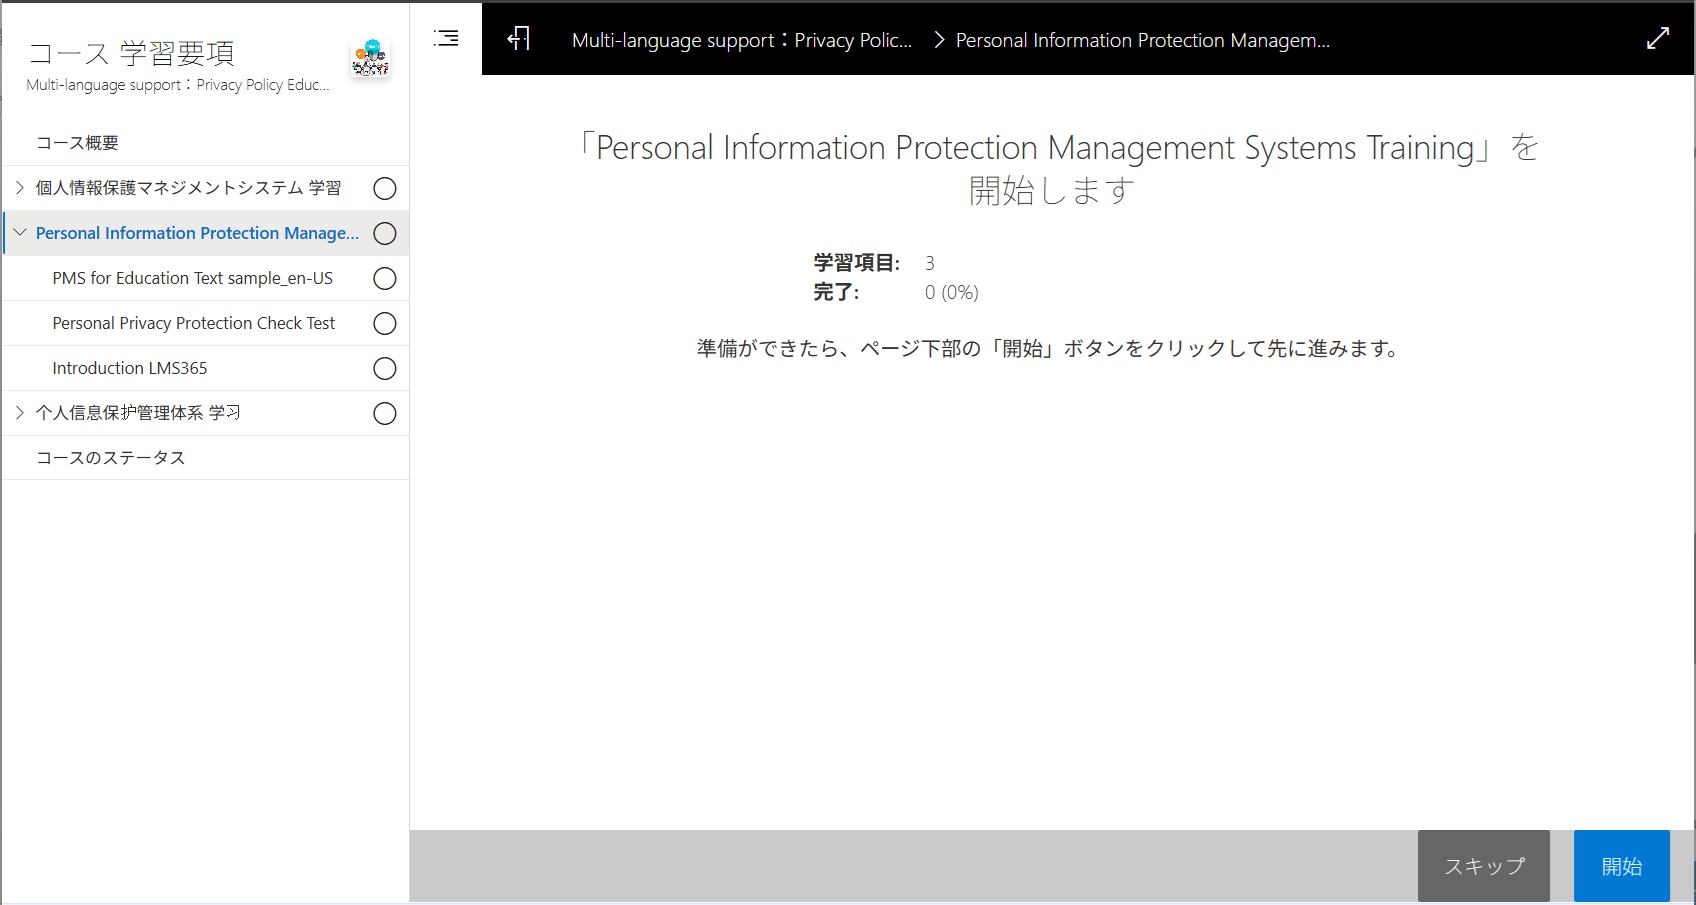Viewport: 1696px width, 905px height.
Task: Click the 学習項目 count value 3
Action: click(930, 263)
